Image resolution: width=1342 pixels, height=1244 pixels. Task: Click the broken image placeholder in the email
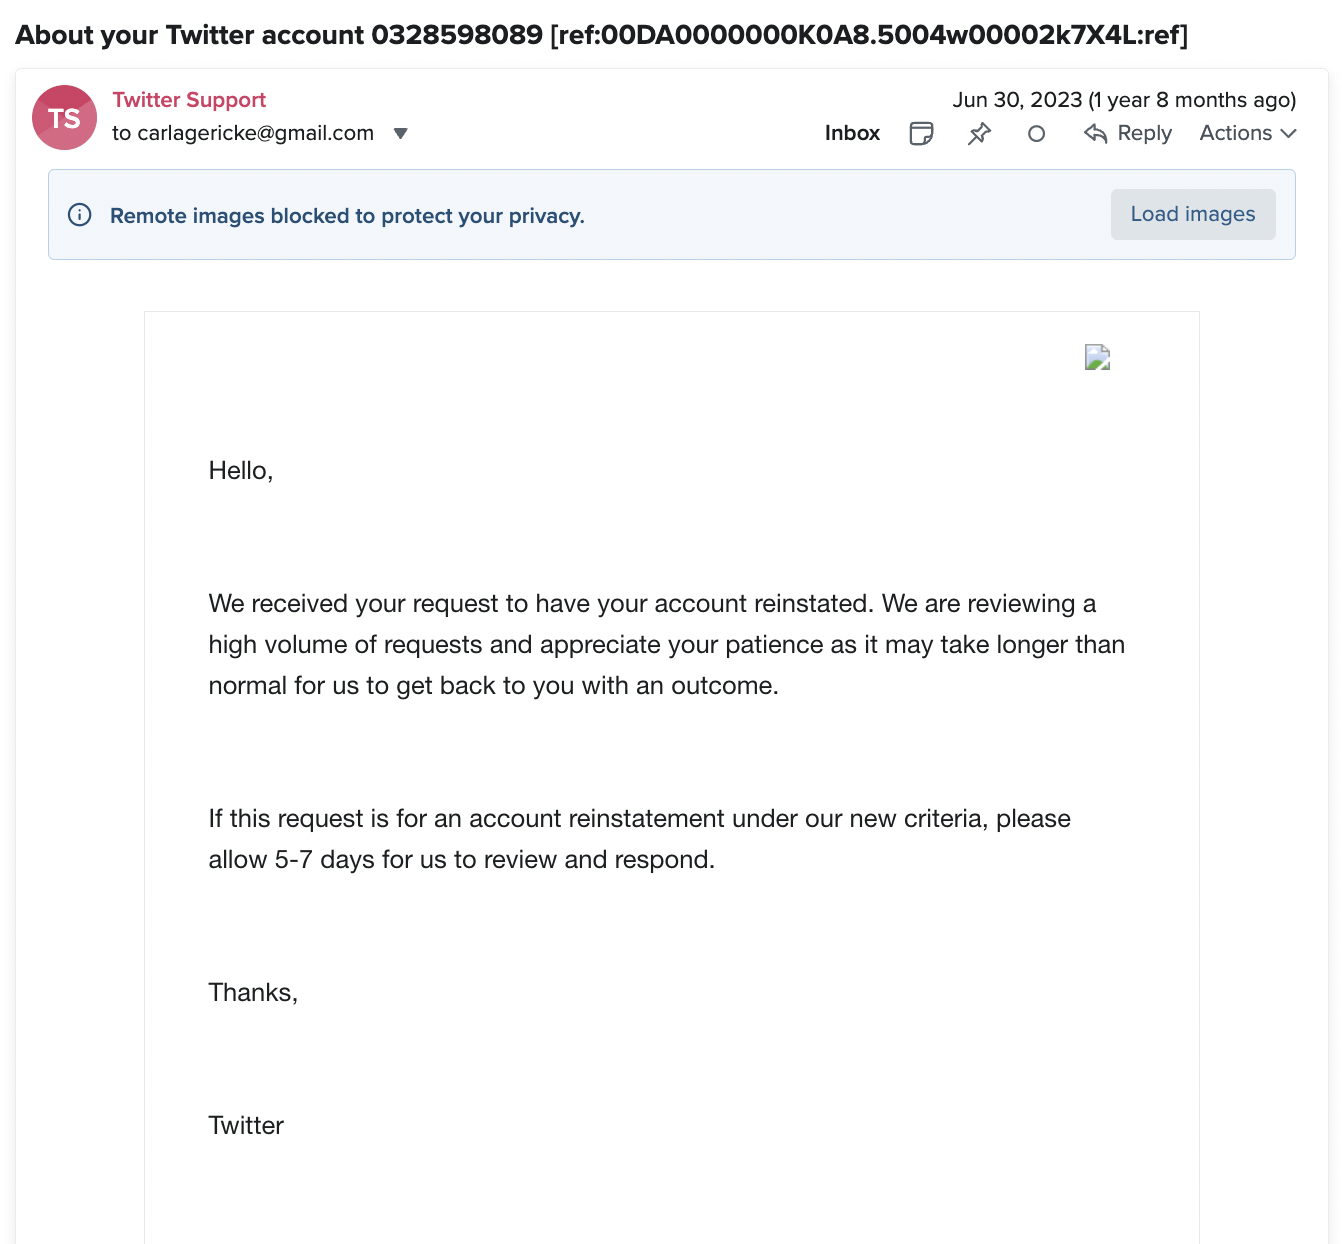coord(1098,357)
